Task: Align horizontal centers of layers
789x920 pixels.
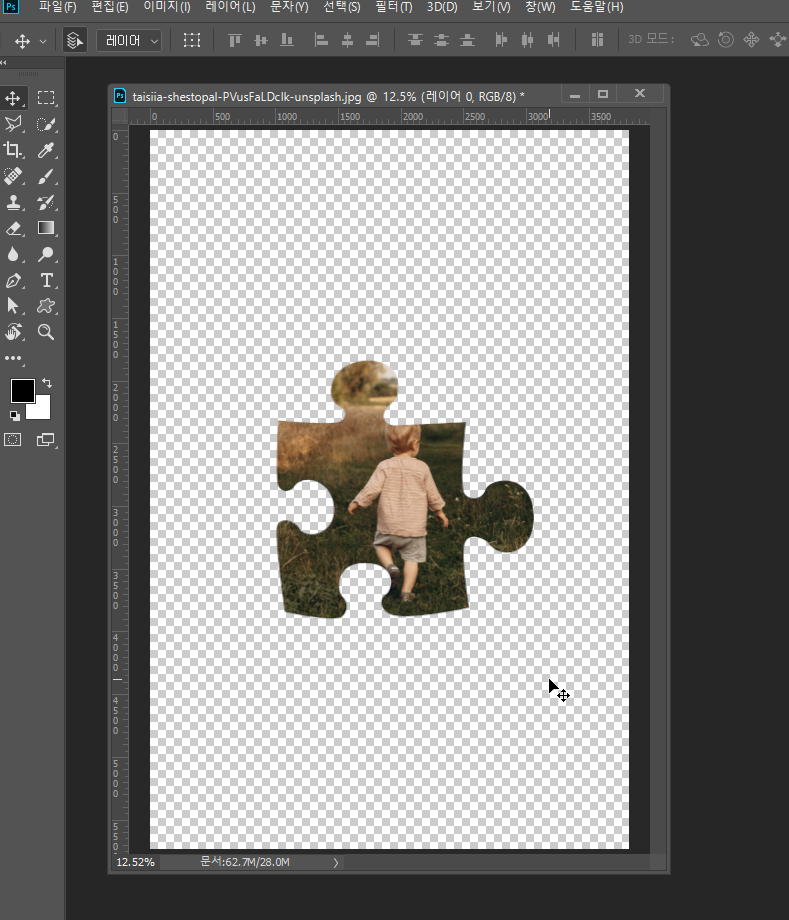Action: pyautogui.click(x=347, y=40)
